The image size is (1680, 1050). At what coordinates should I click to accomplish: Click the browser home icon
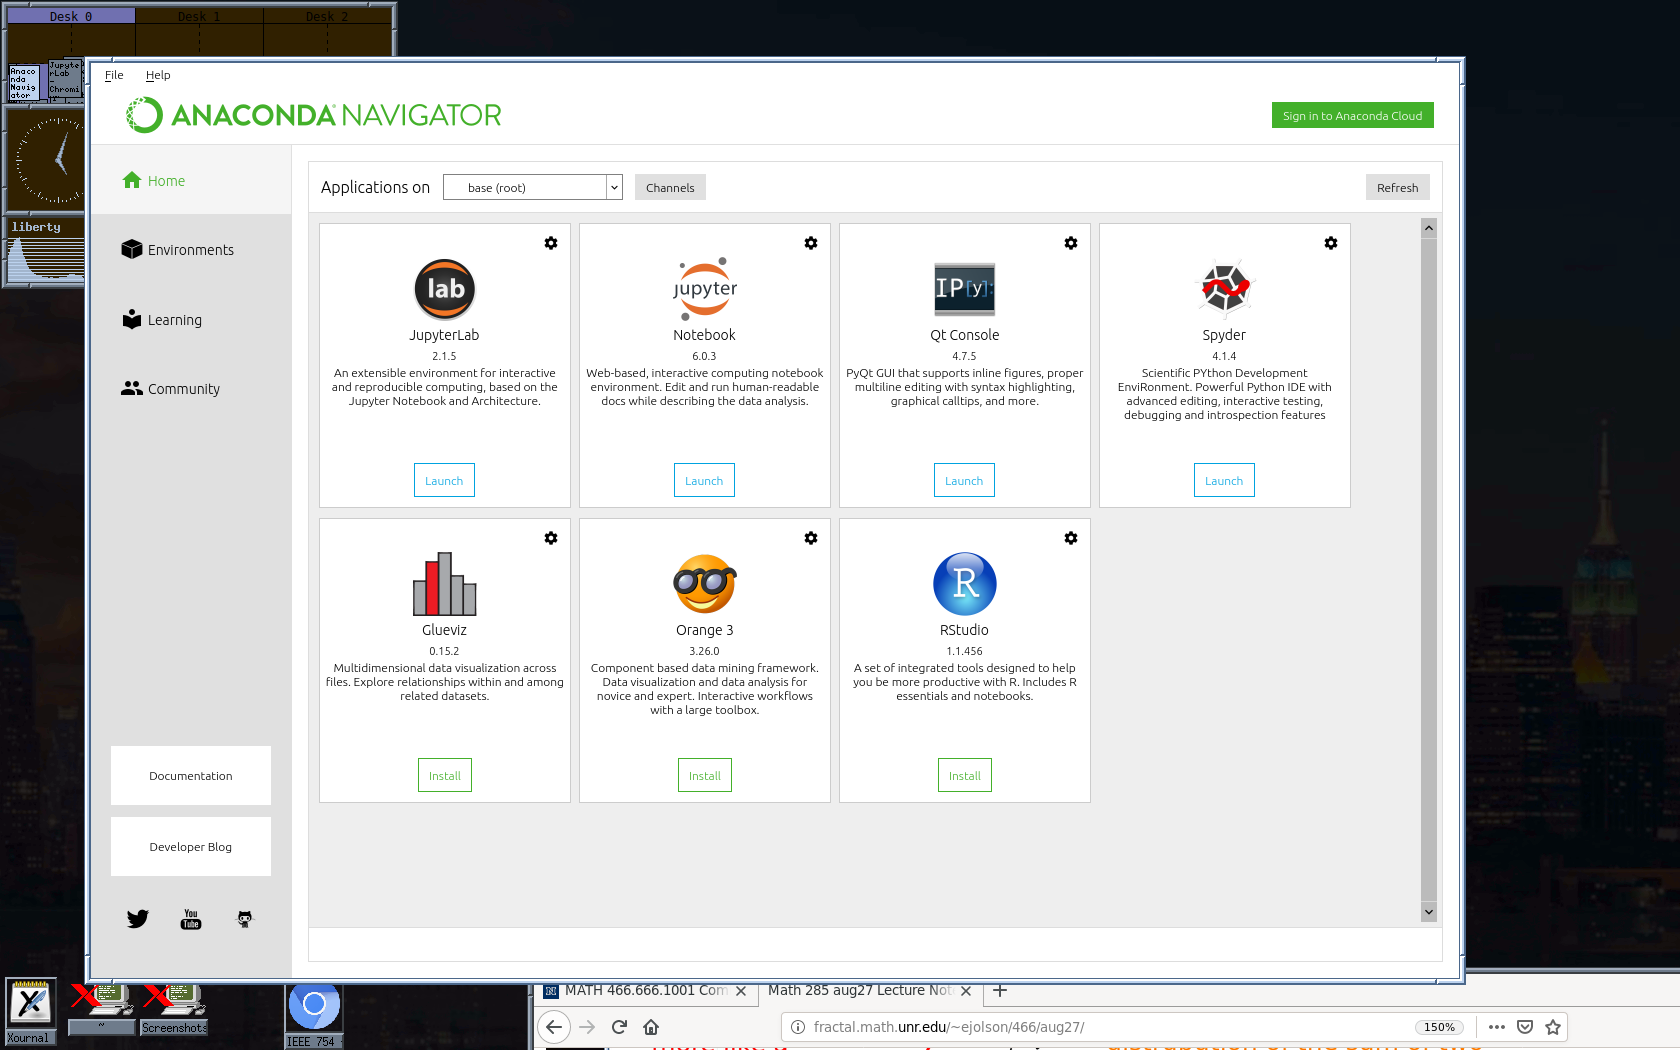651,1026
